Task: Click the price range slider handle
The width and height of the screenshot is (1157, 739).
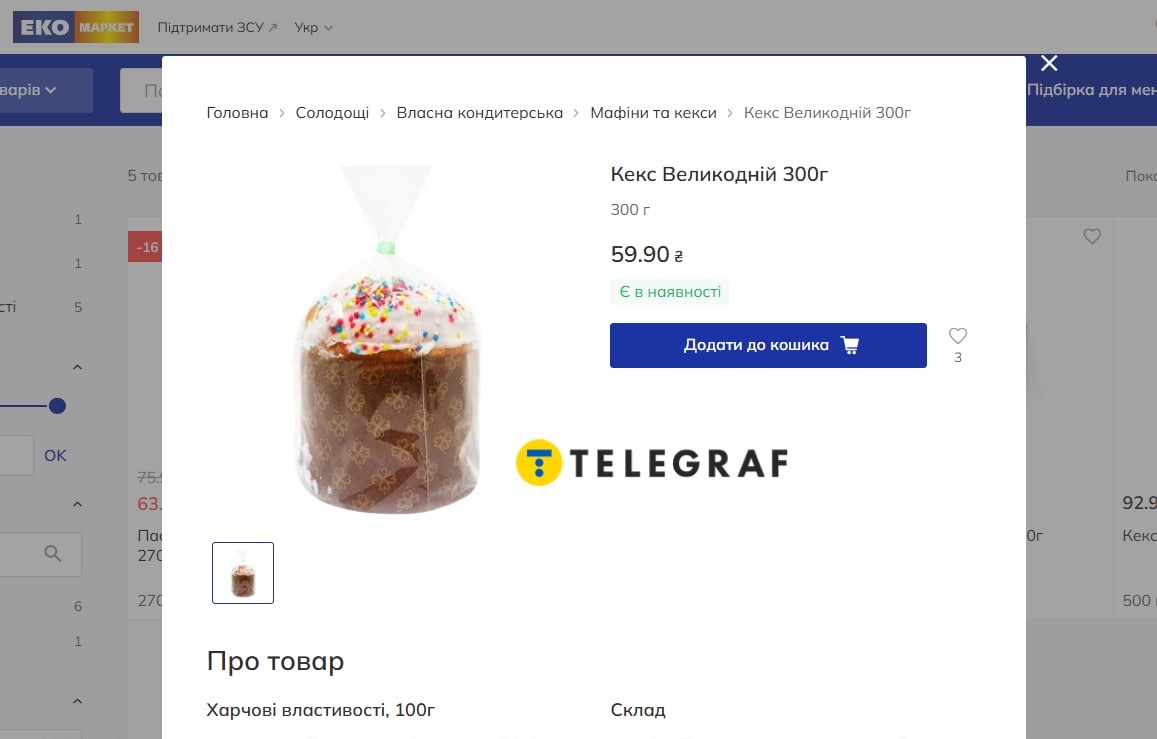Action: [57, 406]
